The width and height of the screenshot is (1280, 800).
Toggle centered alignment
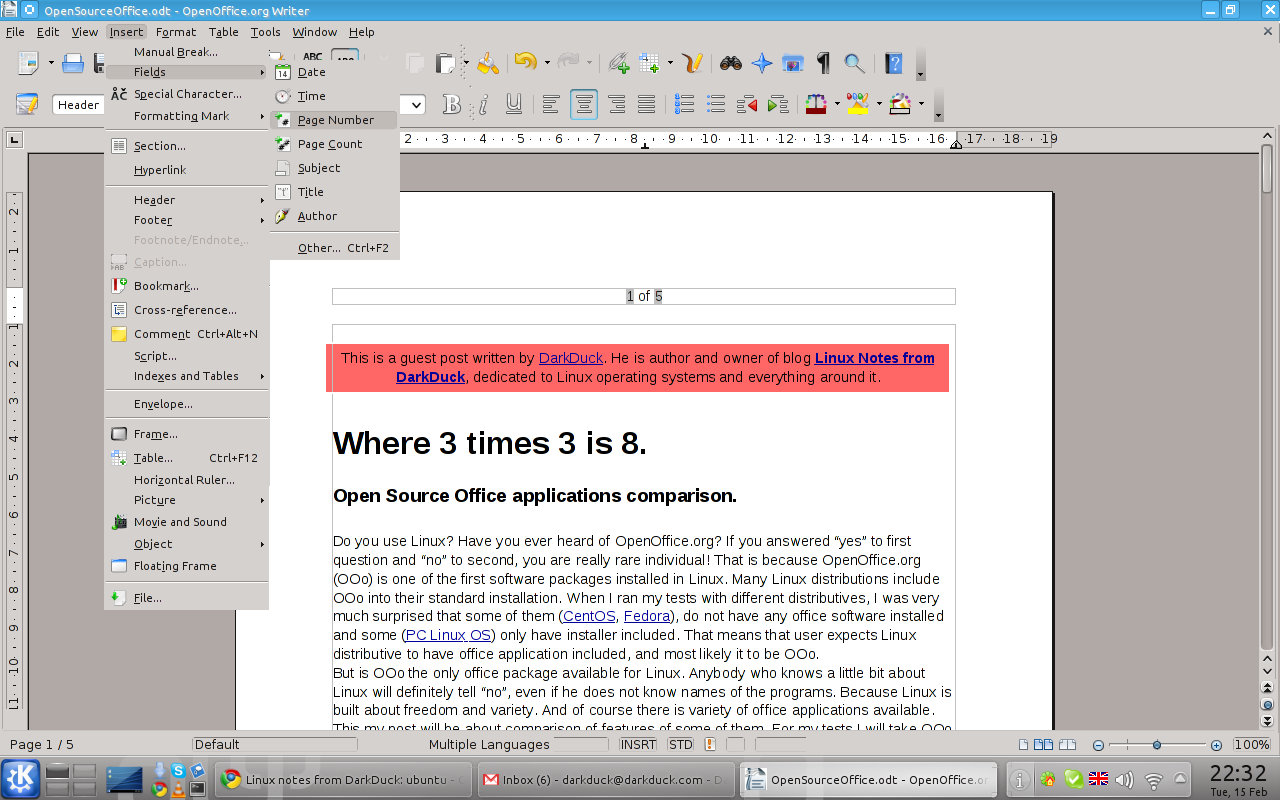(x=584, y=104)
